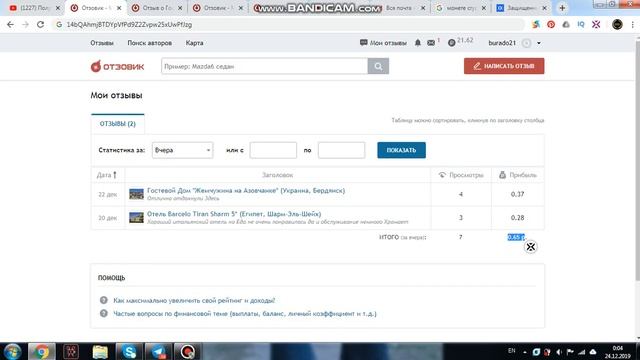640x360 pixels.
Task: Open review Отель Barcelo Tiran Sharm 5*
Action: [x=234, y=214]
